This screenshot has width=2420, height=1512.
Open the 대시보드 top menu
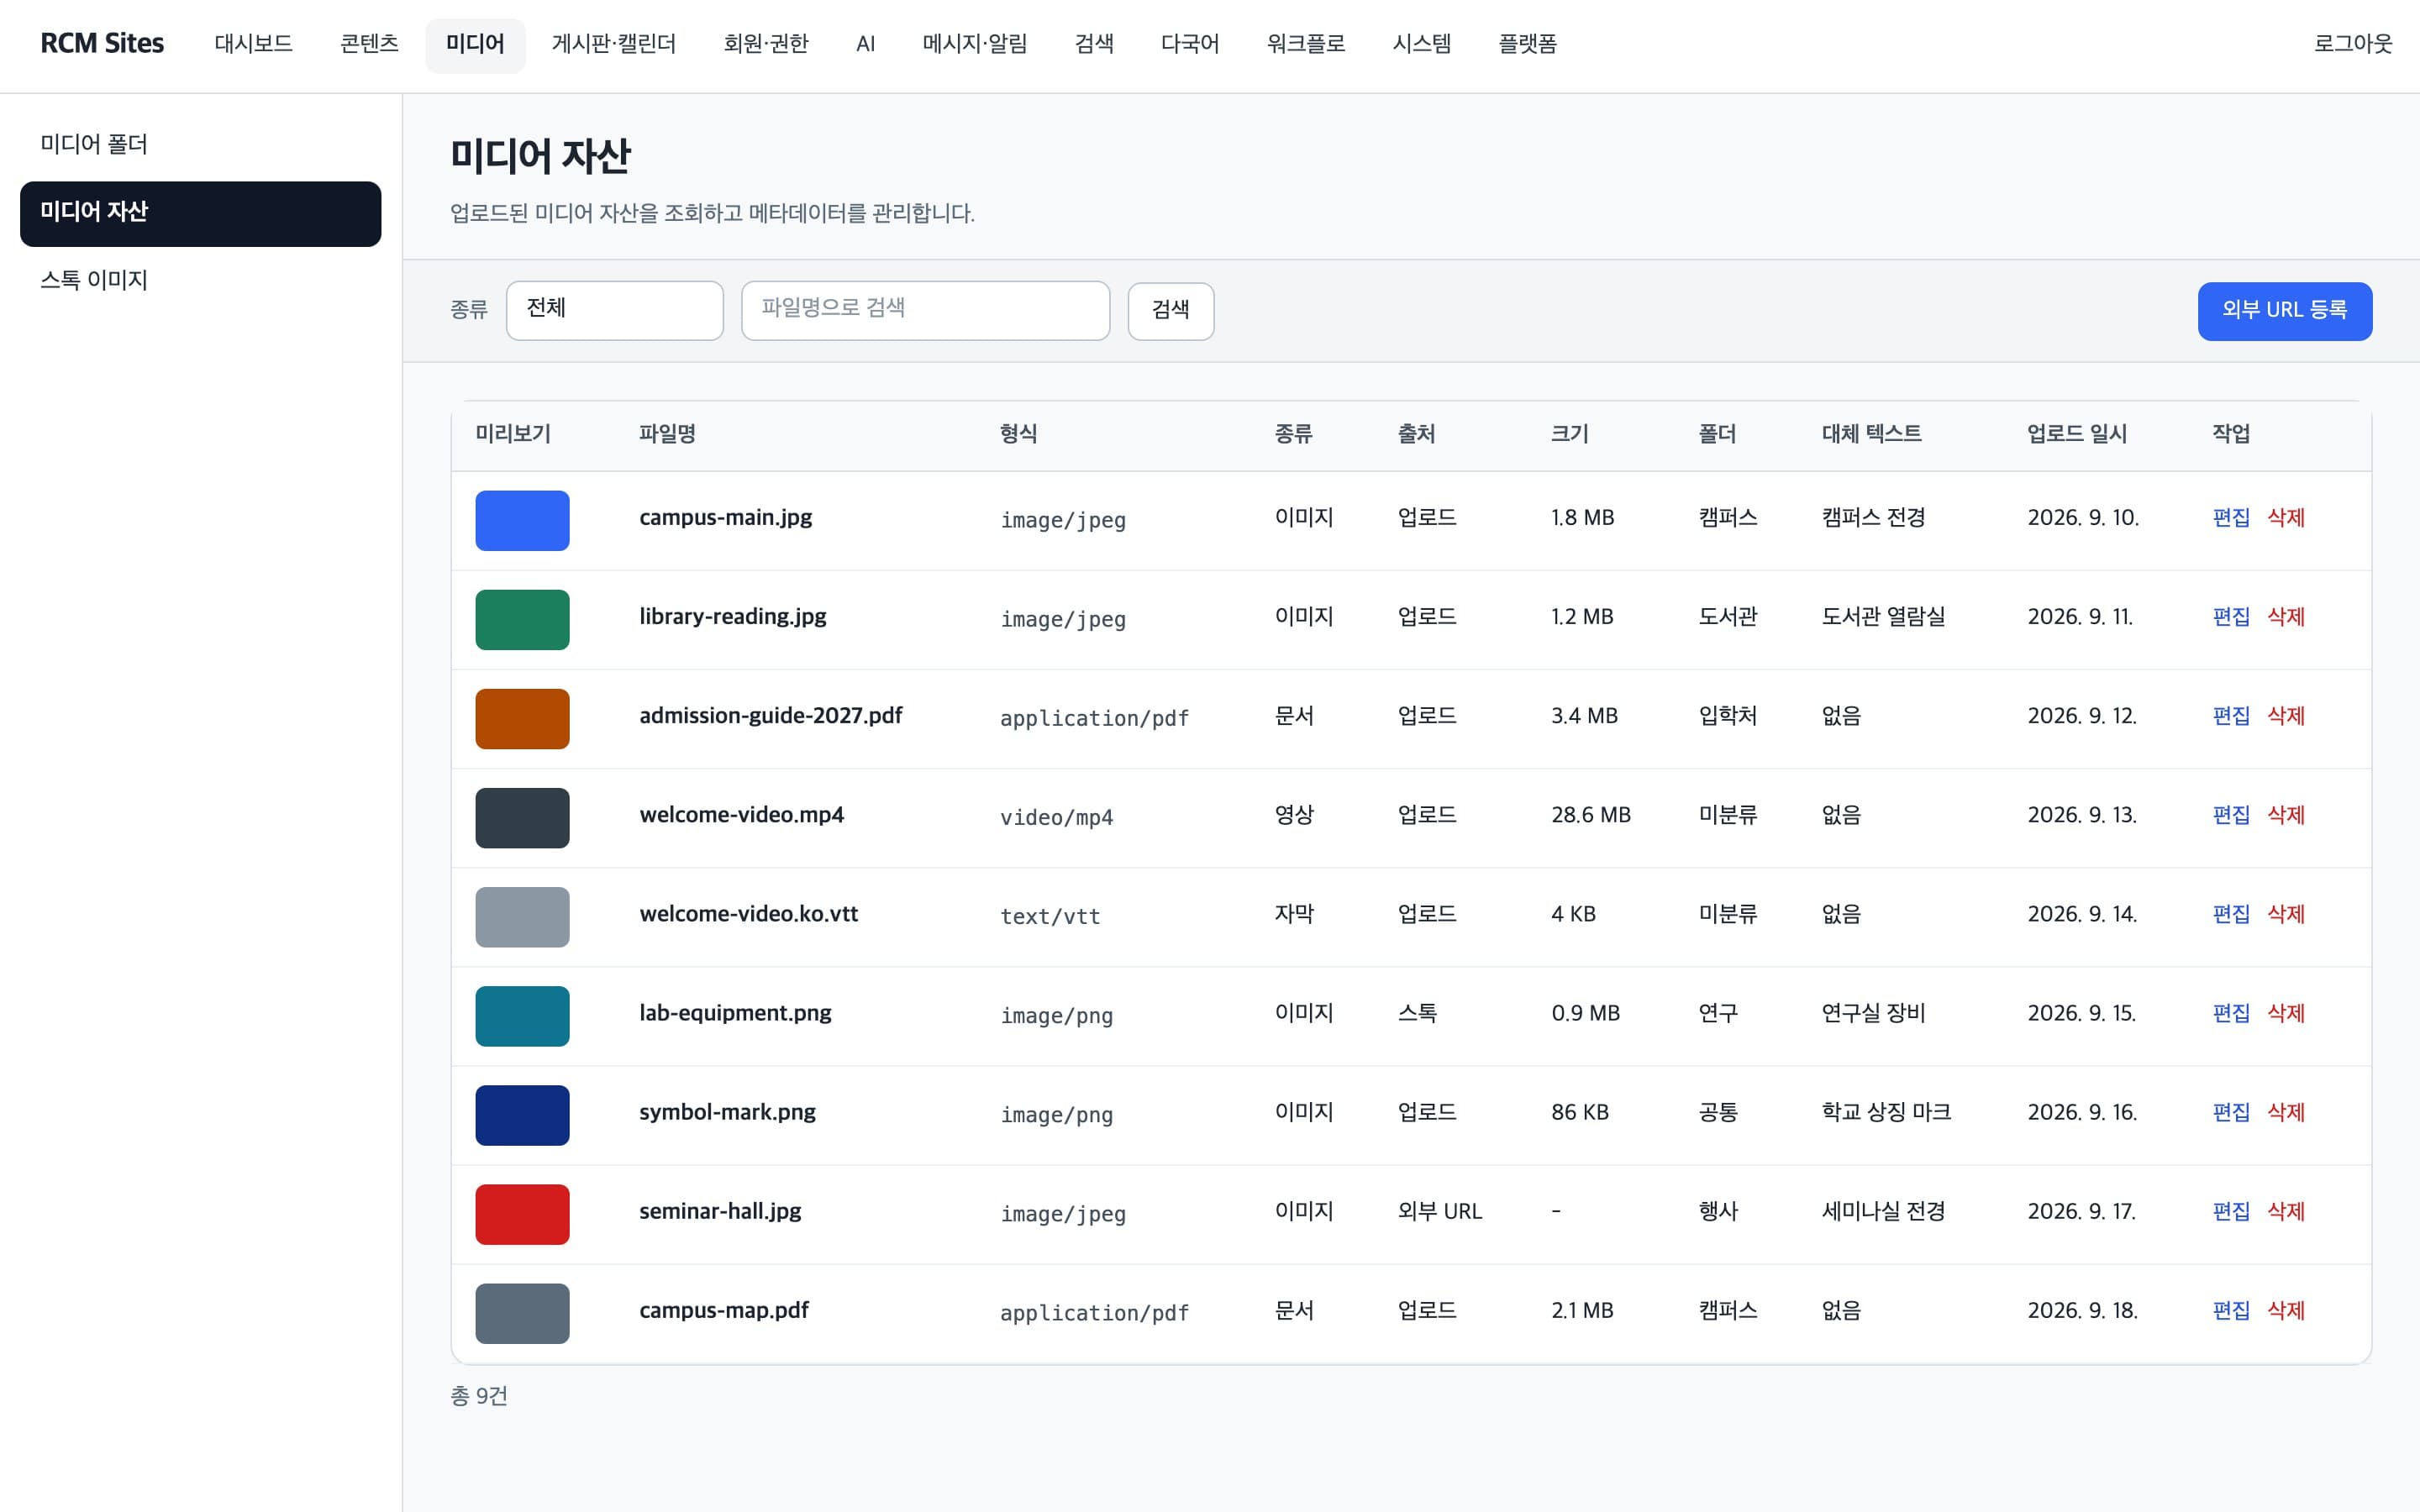pos(253,44)
